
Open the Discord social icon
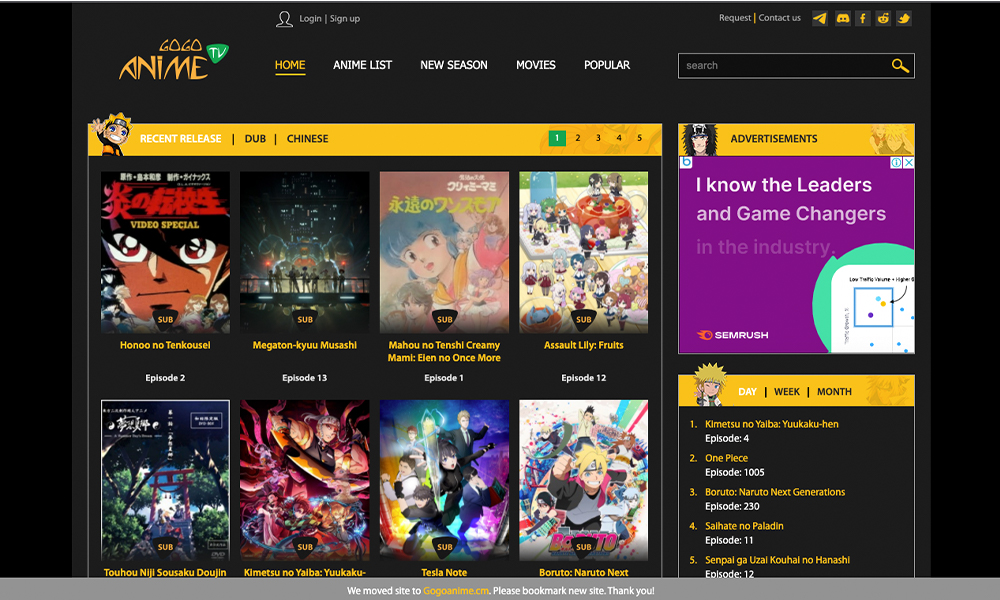842,18
